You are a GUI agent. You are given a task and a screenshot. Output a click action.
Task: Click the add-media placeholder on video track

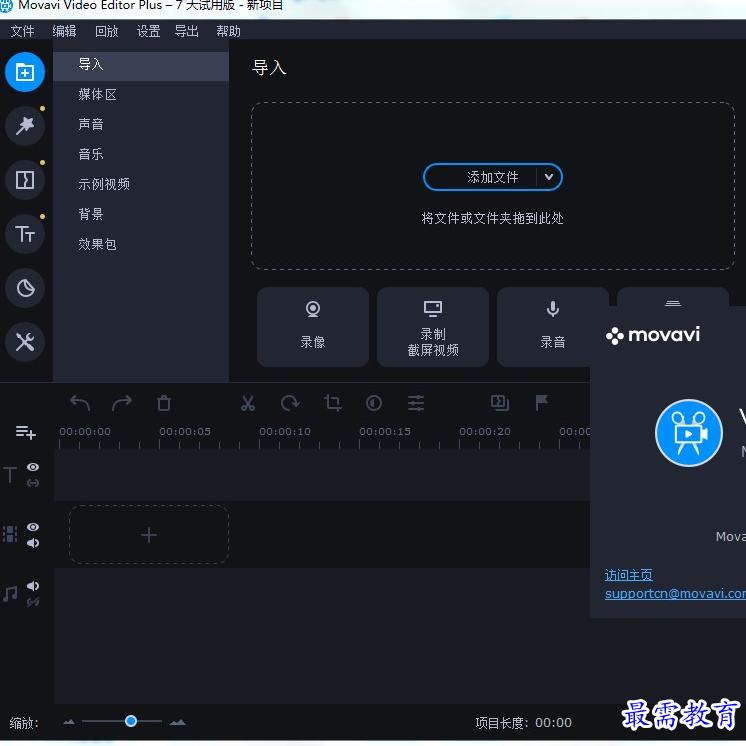click(x=149, y=535)
